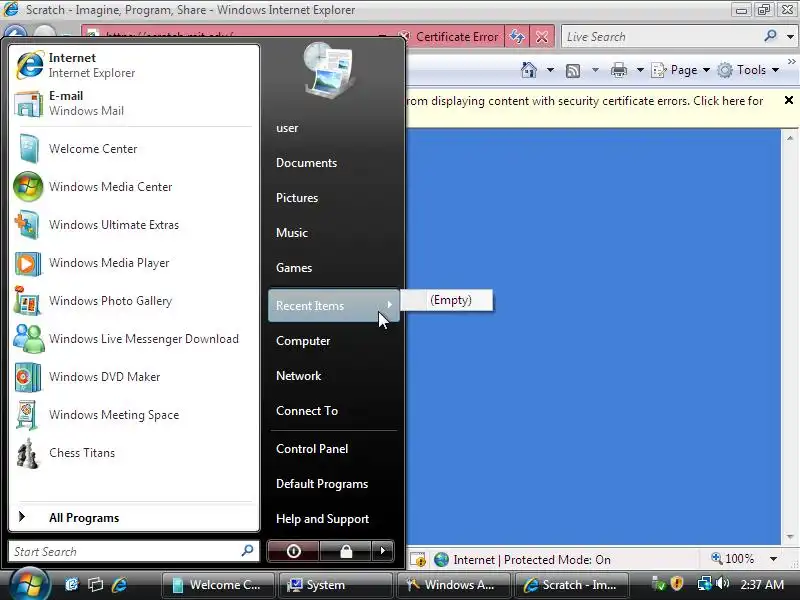Switch to Windows A... taskbar button
The image size is (800, 600).
pos(454,585)
